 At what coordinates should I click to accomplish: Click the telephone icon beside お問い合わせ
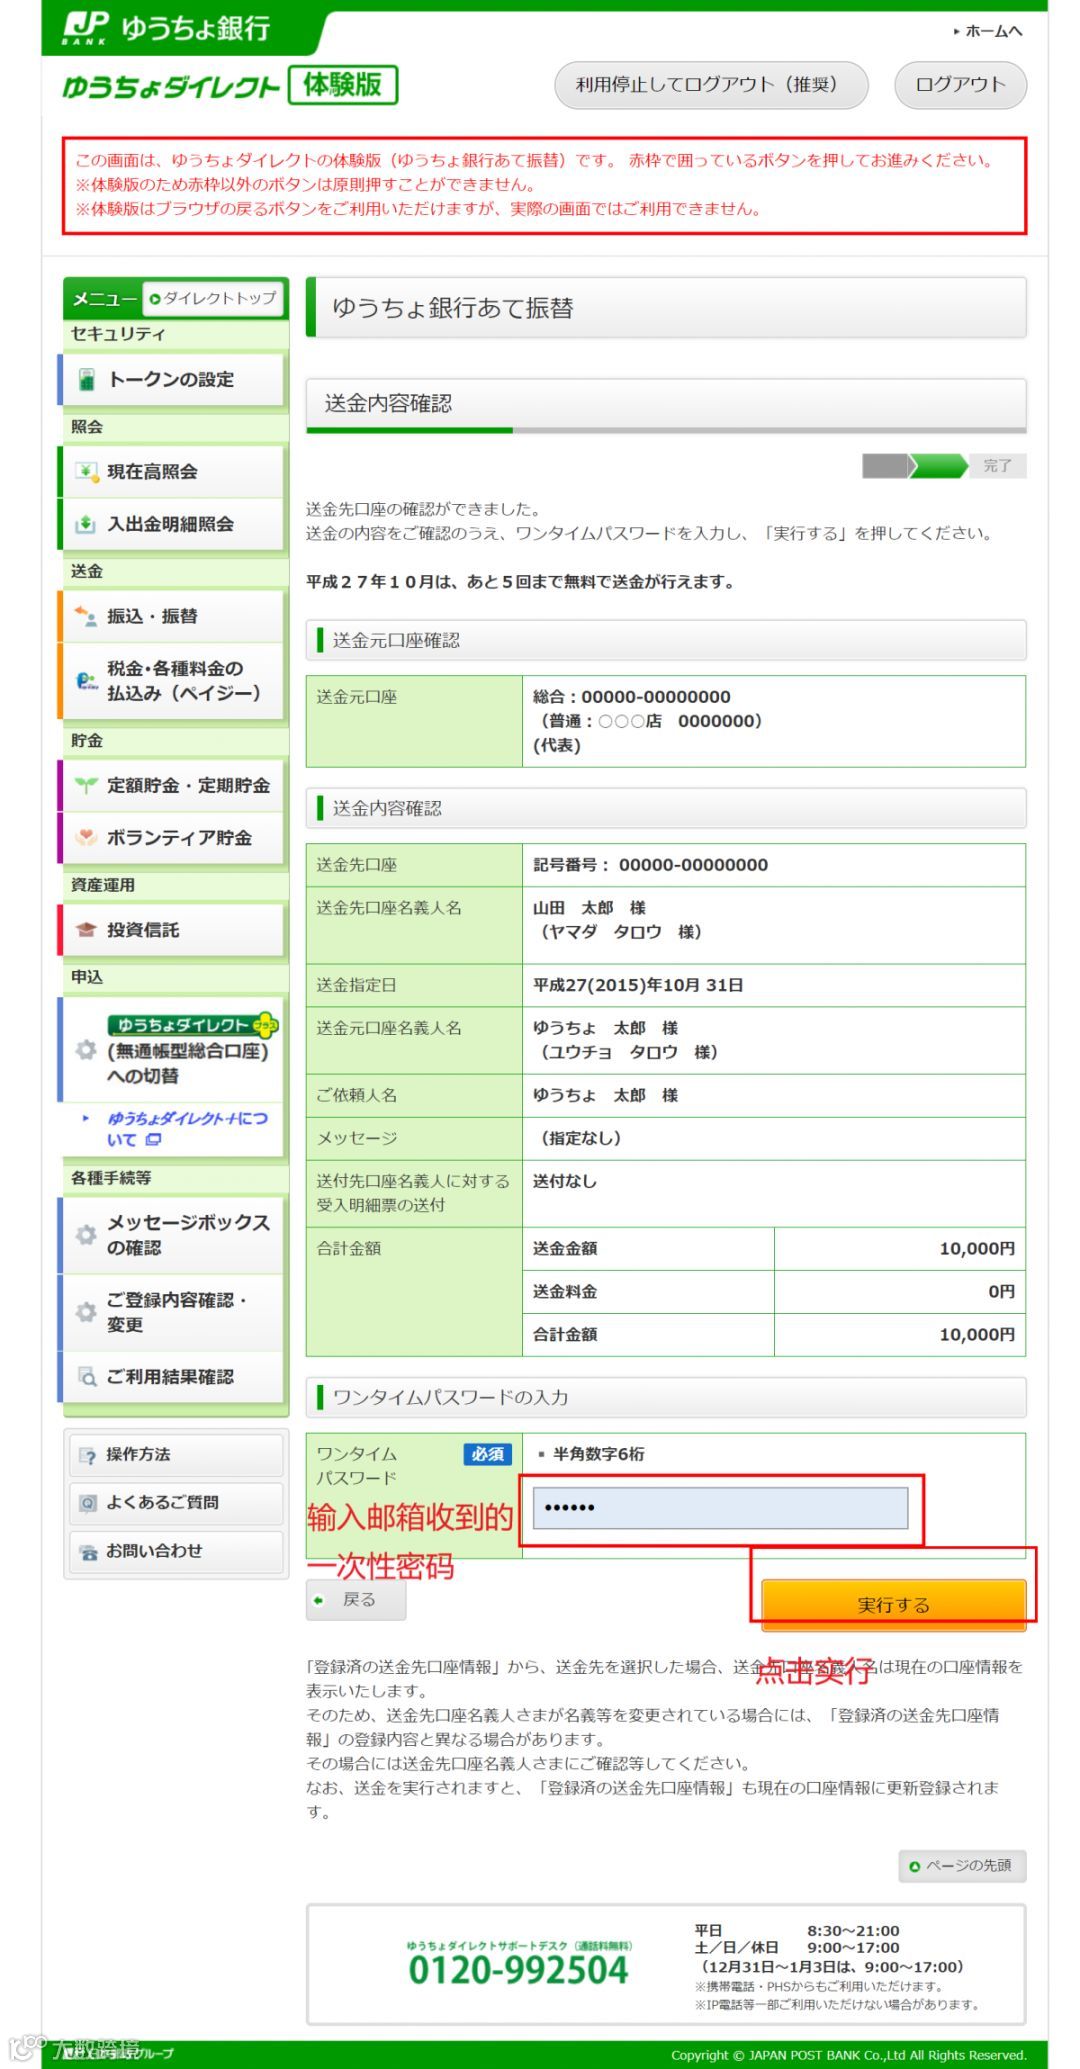pyautogui.click(x=89, y=1551)
